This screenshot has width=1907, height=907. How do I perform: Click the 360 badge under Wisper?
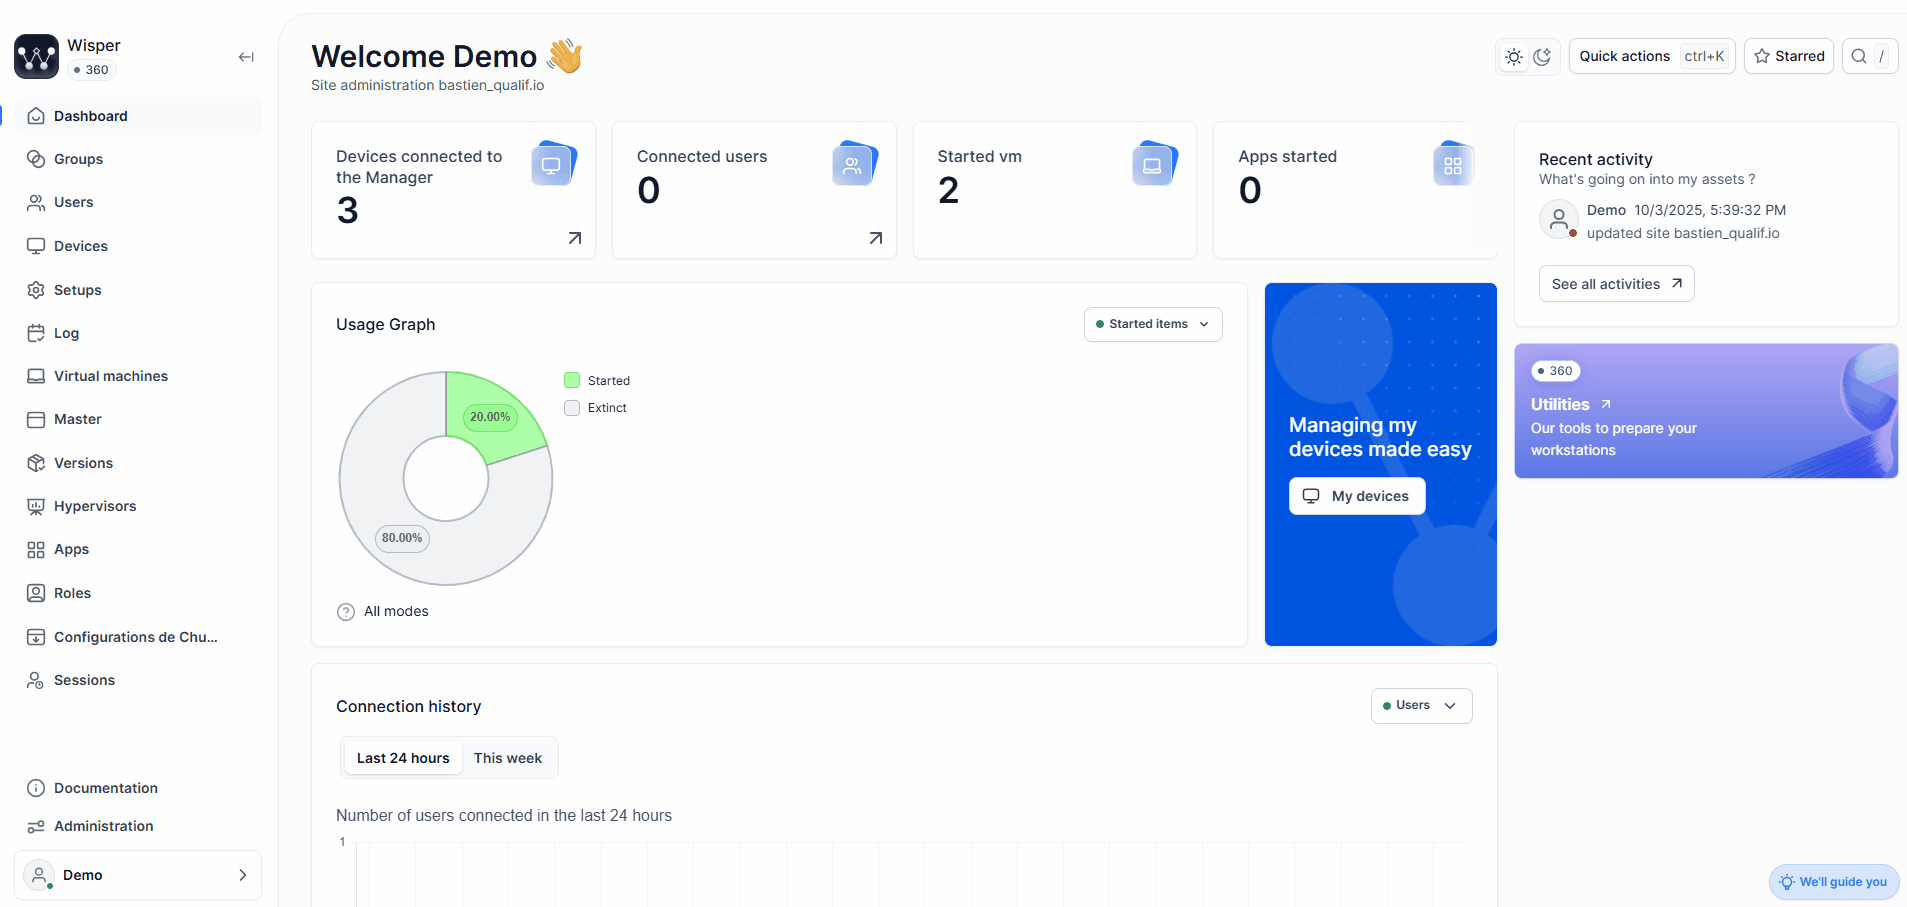tap(92, 70)
